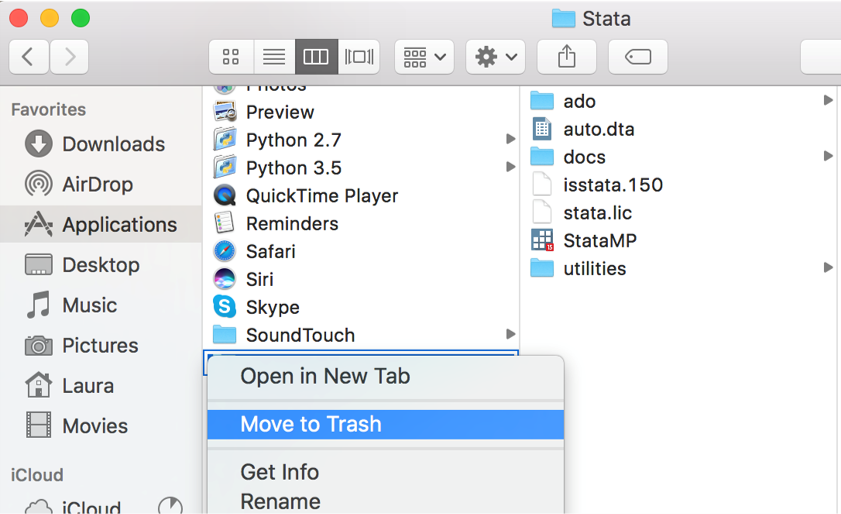The width and height of the screenshot is (841, 514).
Task: Choose Get Info from context menu
Action: [x=386, y=472]
